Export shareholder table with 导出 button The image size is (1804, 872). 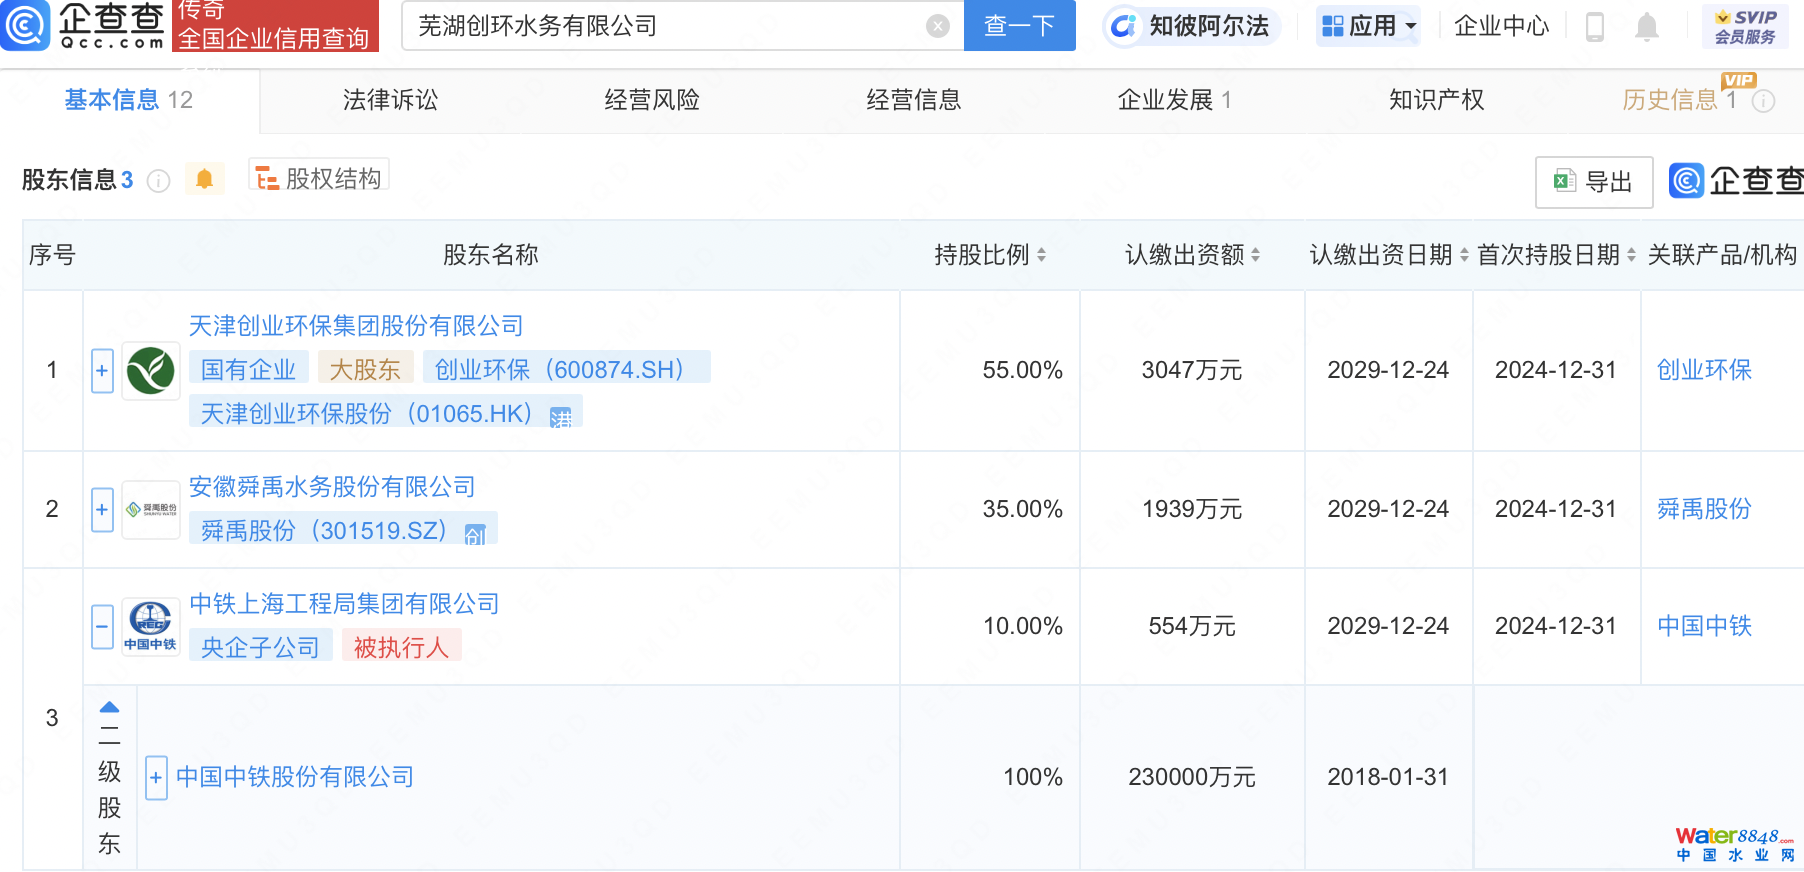pyautogui.click(x=1593, y=182)
